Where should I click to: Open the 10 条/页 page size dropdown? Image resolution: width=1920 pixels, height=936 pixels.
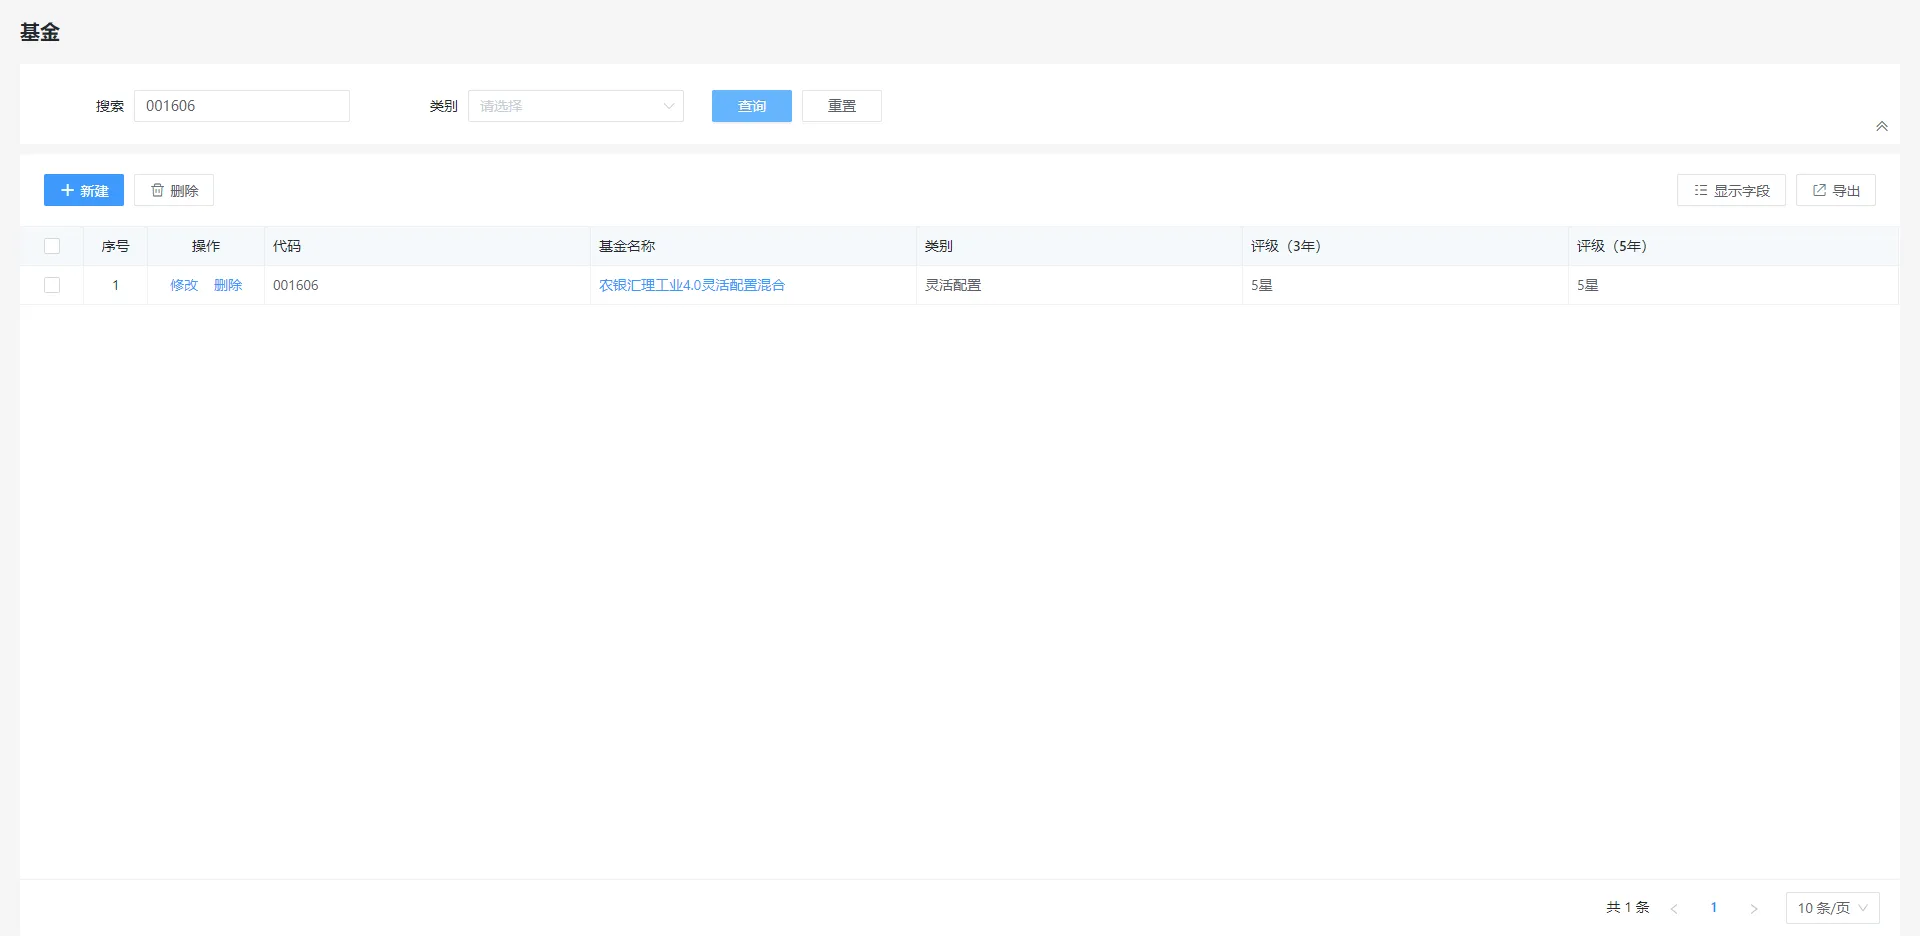1831,908
